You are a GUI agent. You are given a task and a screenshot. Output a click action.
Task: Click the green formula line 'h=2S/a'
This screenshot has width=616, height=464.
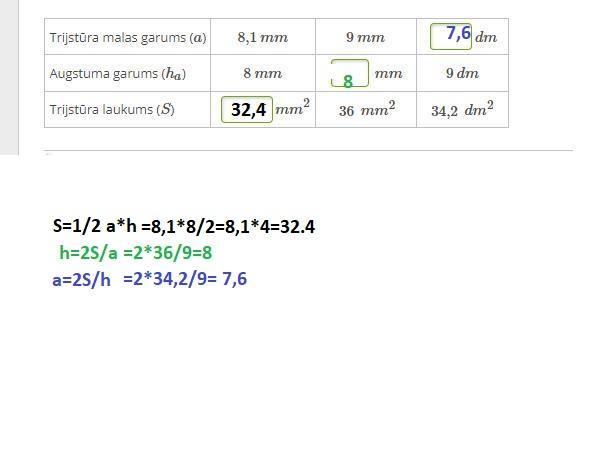[x=136, y=253]
